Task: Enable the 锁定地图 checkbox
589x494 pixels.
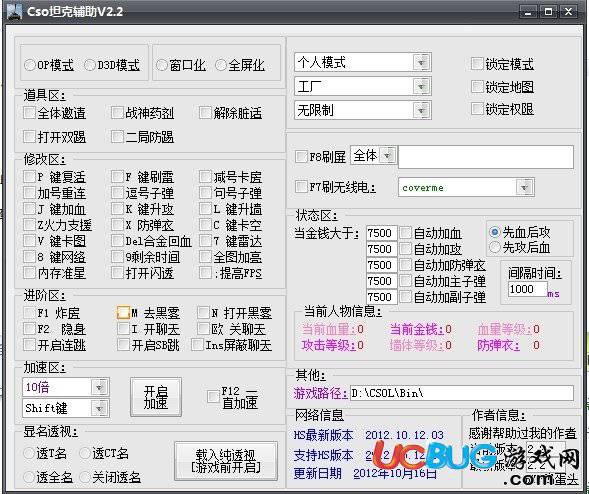Action: click(477, 86)
